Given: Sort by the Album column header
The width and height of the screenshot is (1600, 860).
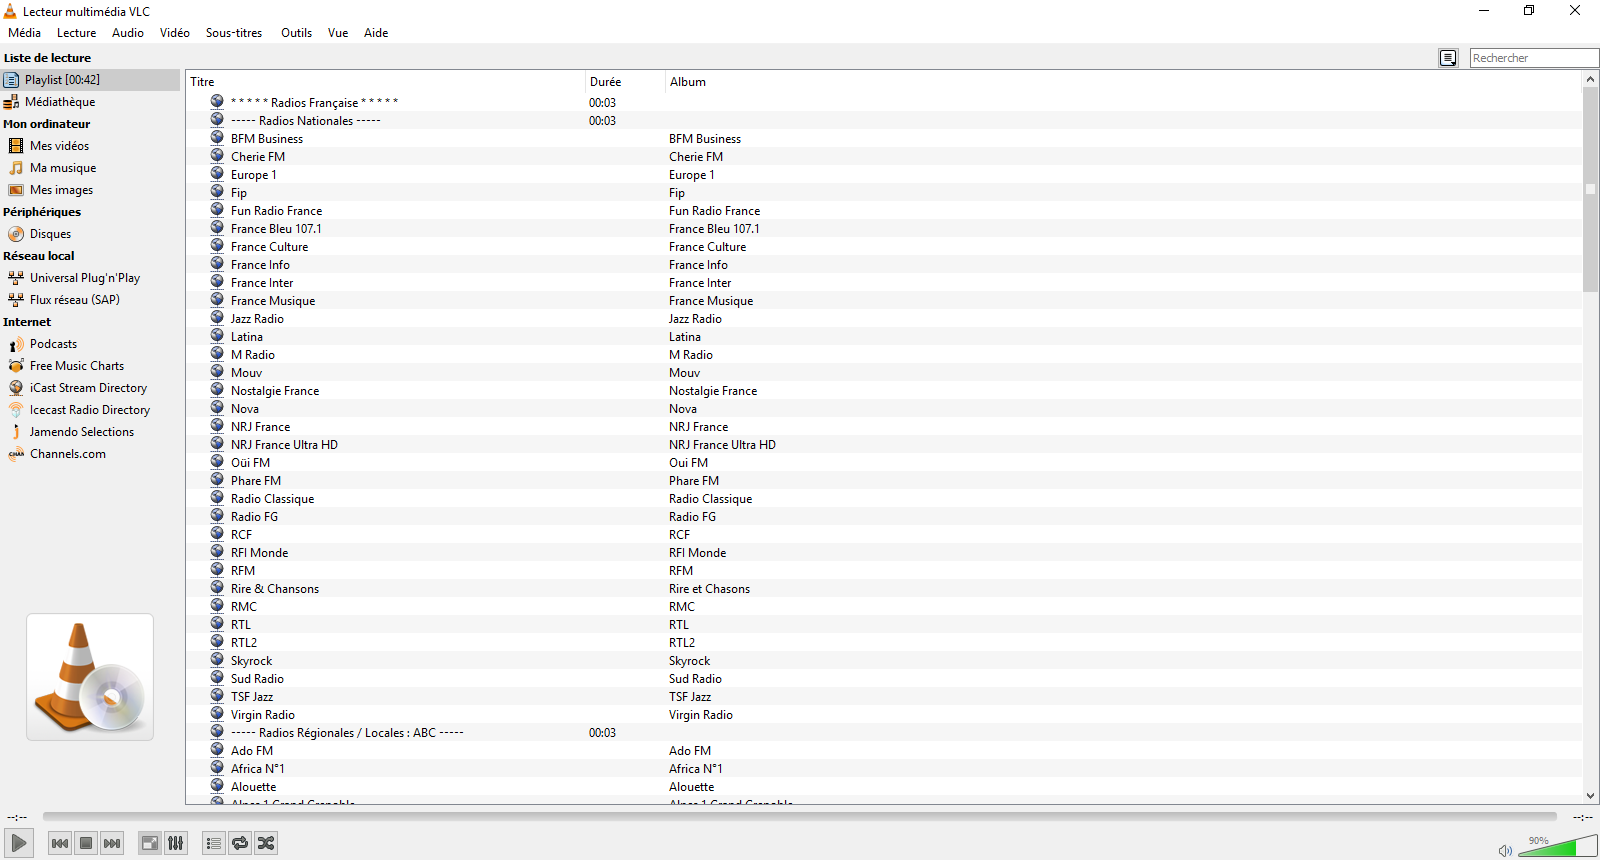Looking at the screenshot, I should pos(1124,82).
